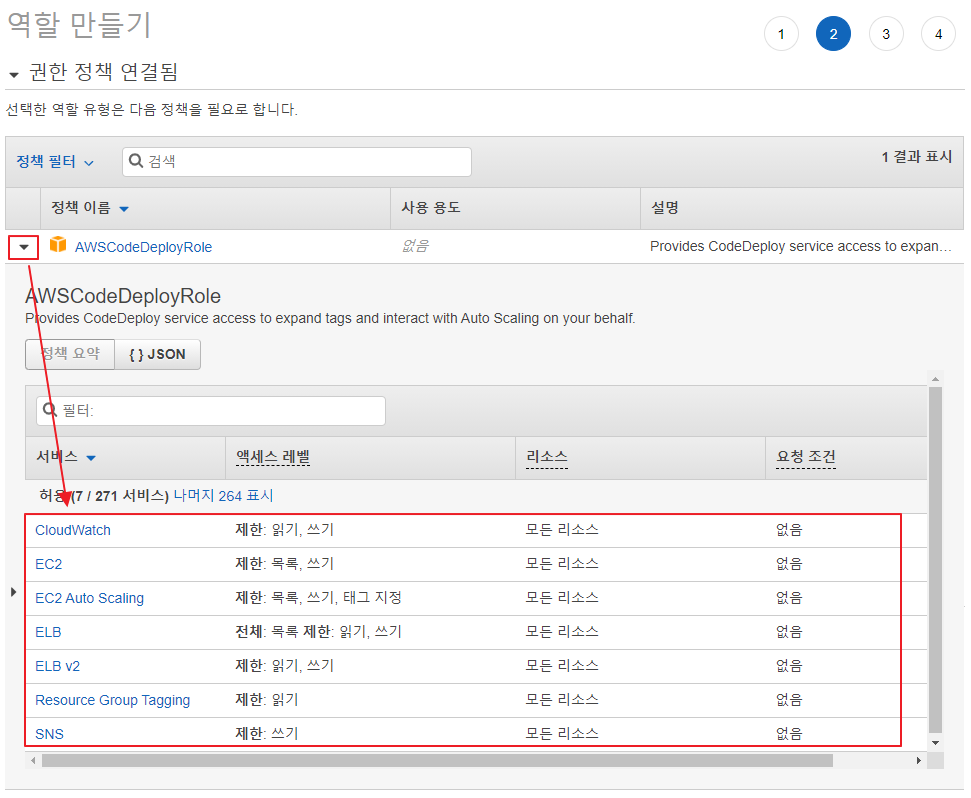Open the CloudWatch service link
This screenshot has width=971, height=798.
coord(72,530)
